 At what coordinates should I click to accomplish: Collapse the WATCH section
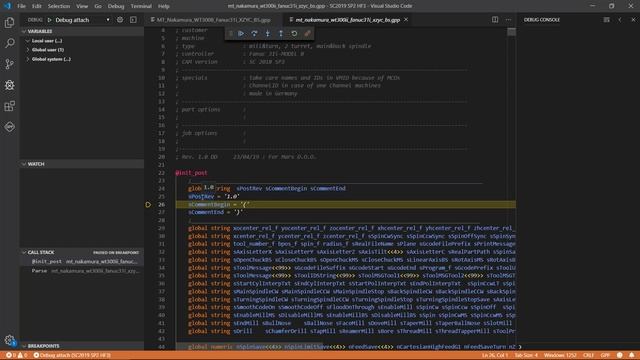[82, 164]
